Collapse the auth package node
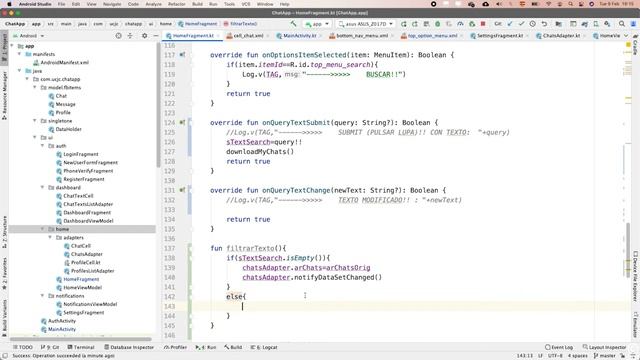Image resolution: width=640 pixels, height=360 pixels. click(x=42, y=146)
